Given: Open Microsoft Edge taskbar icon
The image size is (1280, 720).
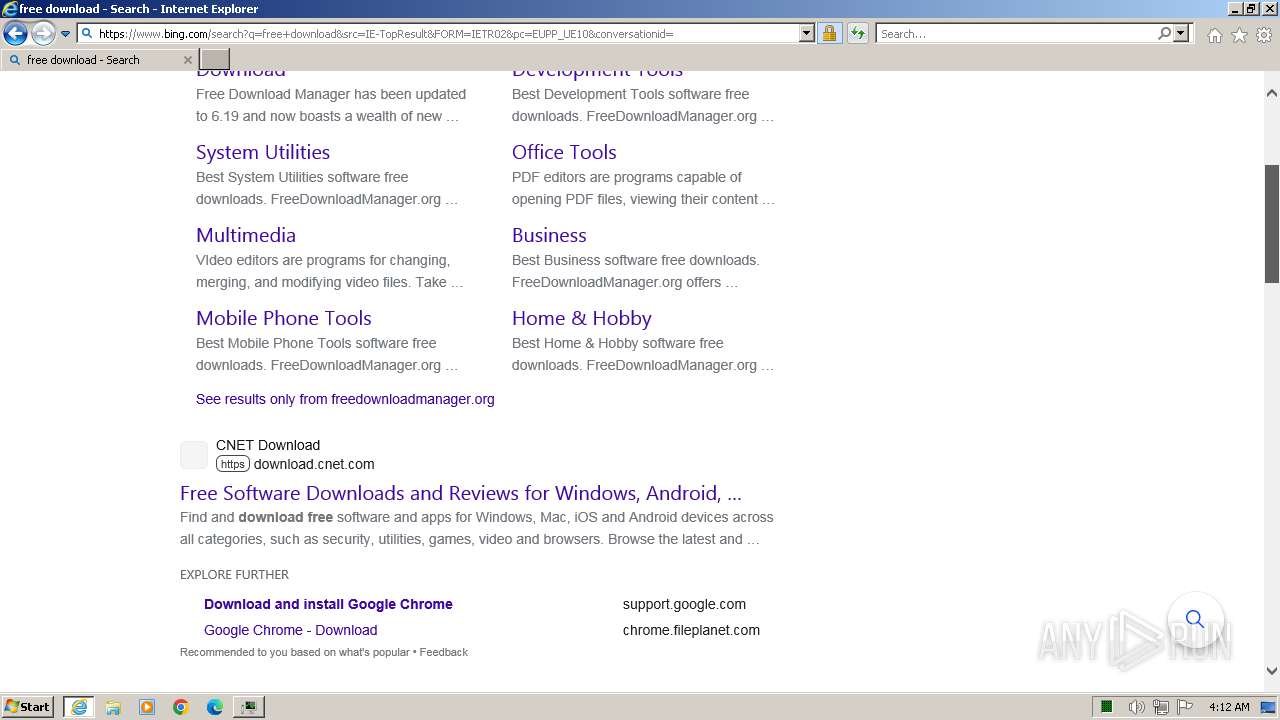Looking at the screenshot, I should point(215,707).
